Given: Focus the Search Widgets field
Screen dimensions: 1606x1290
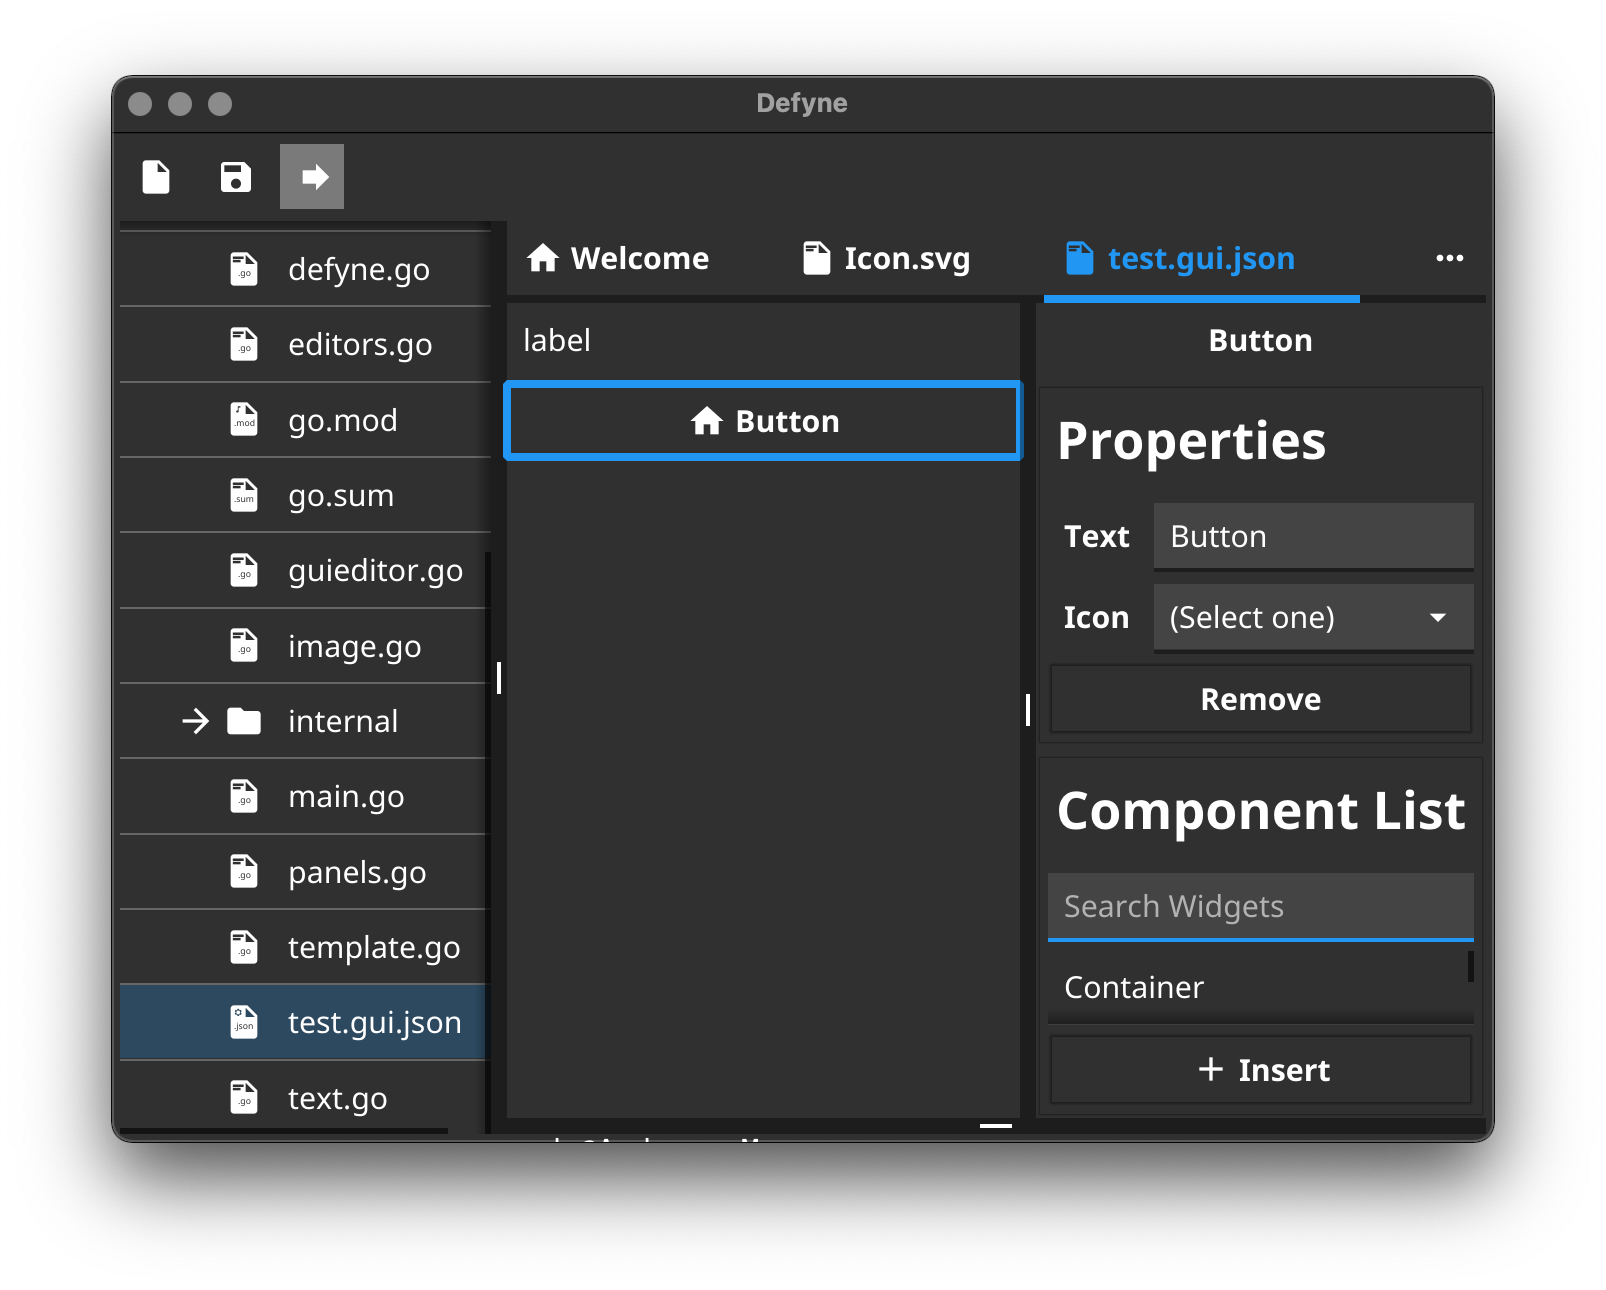Looking at the screenshot, I should [x=1260, y=907].
